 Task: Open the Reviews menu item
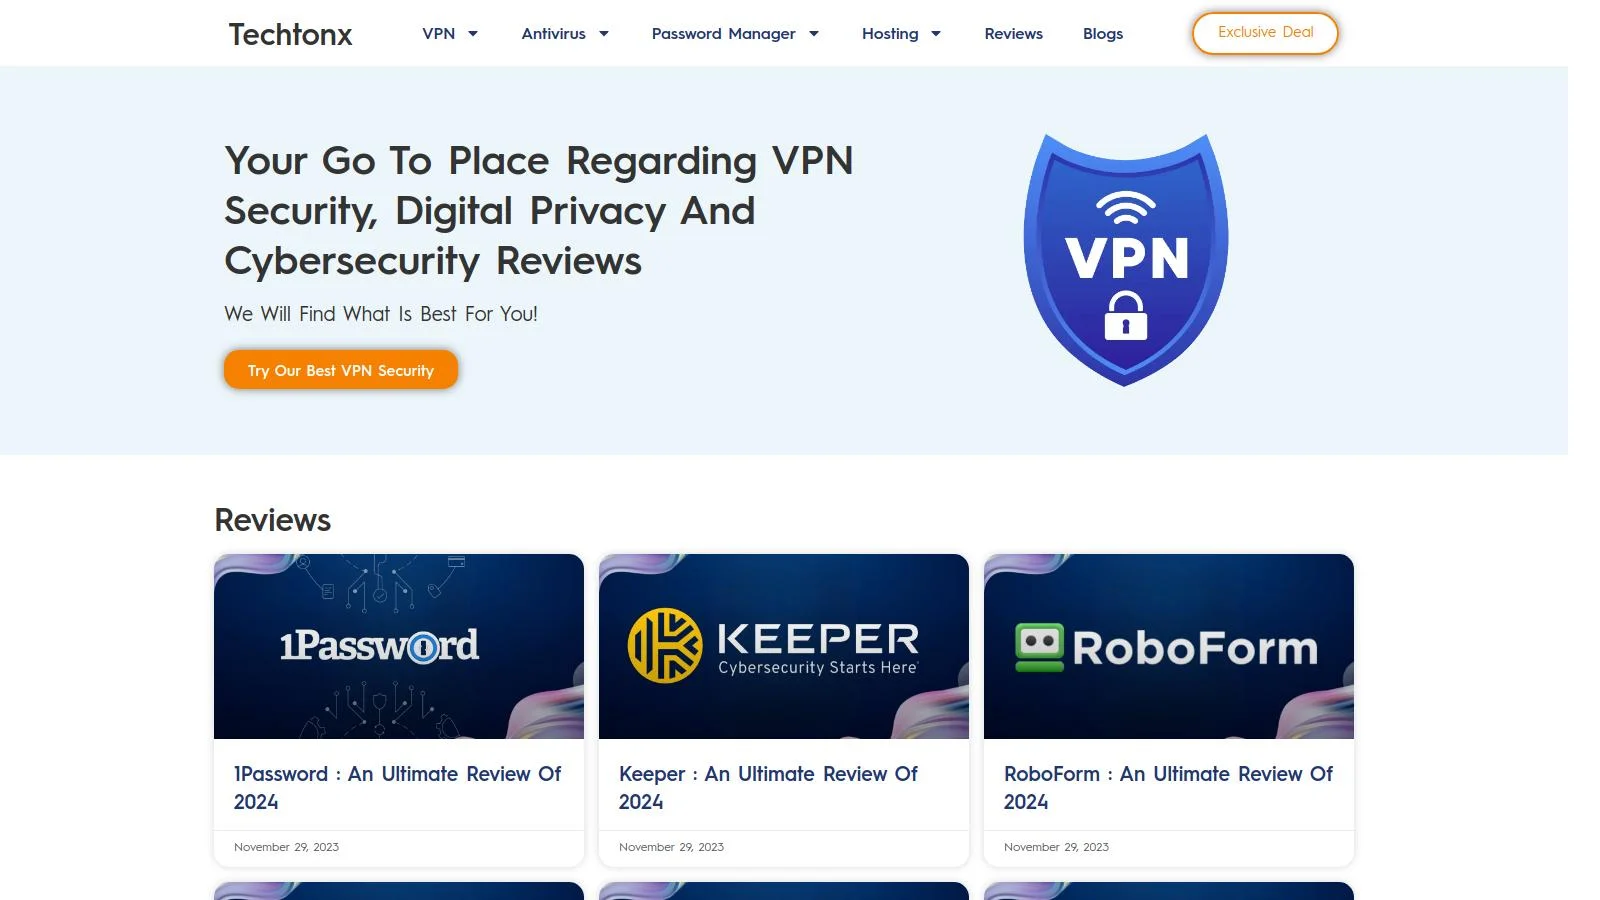pos(1013,34)
